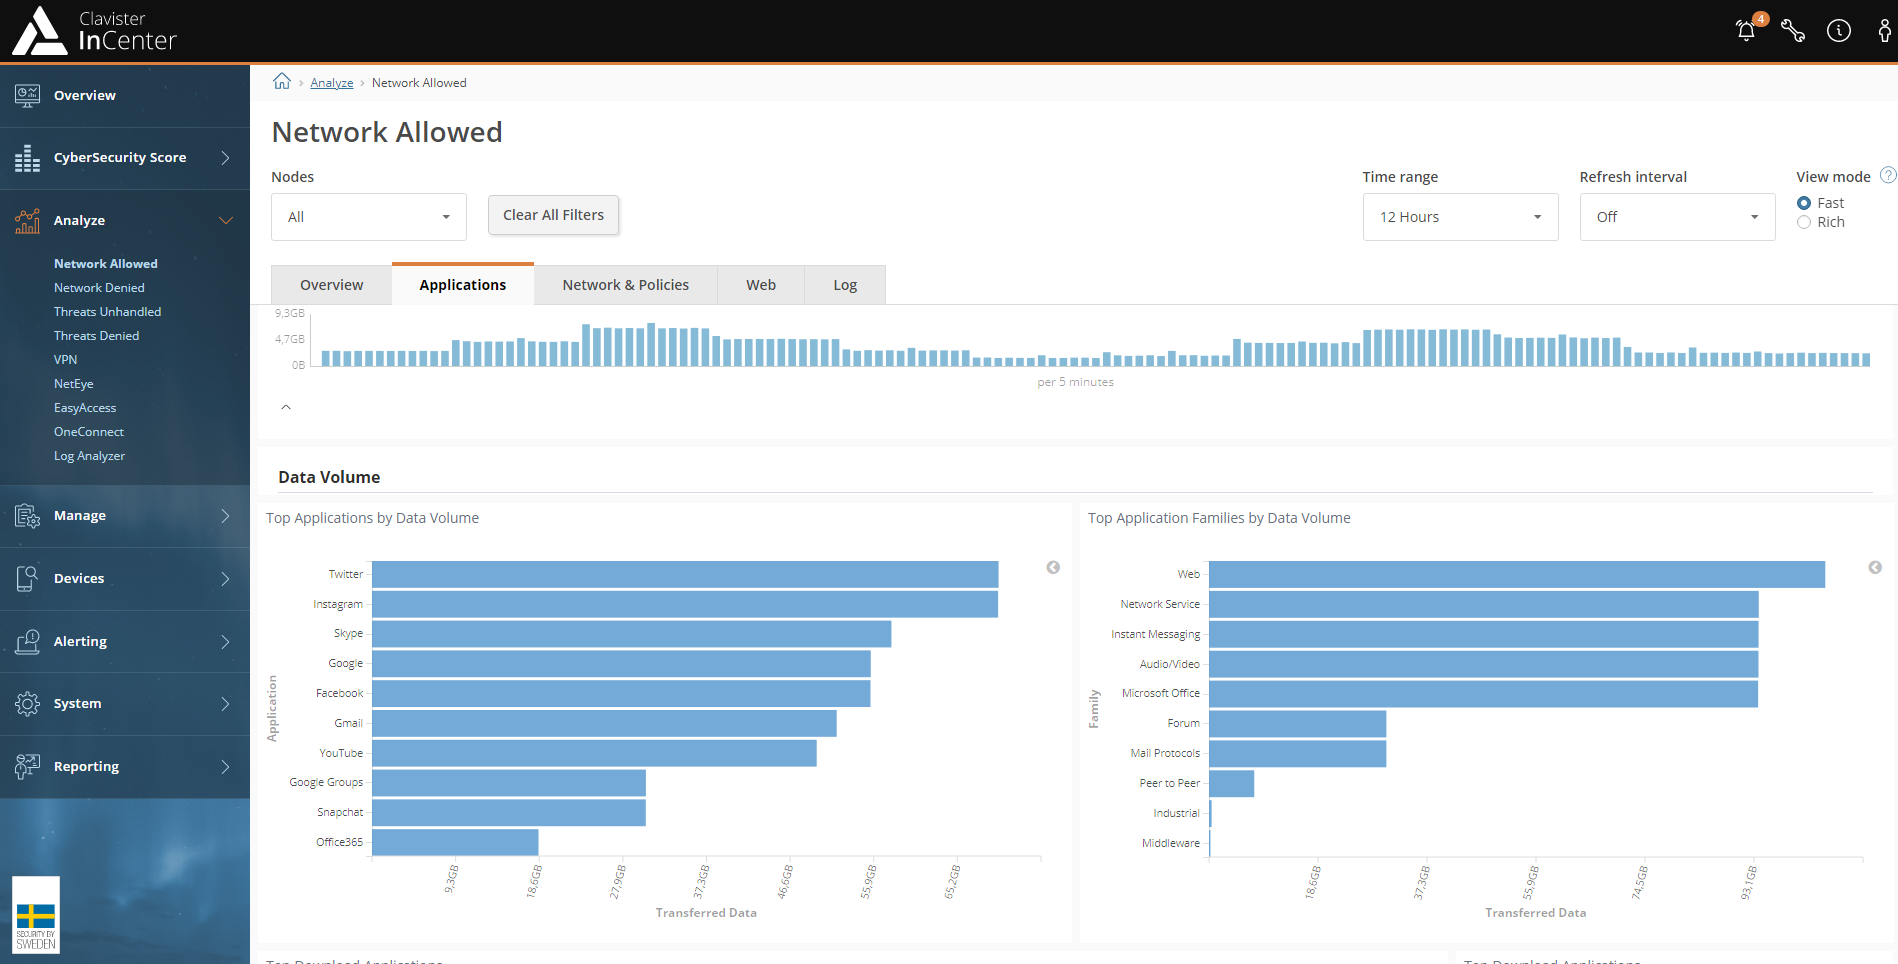The image size is (1898, 964).
Task: Click the Instagram data volume bar
Action: coord(685,604)
